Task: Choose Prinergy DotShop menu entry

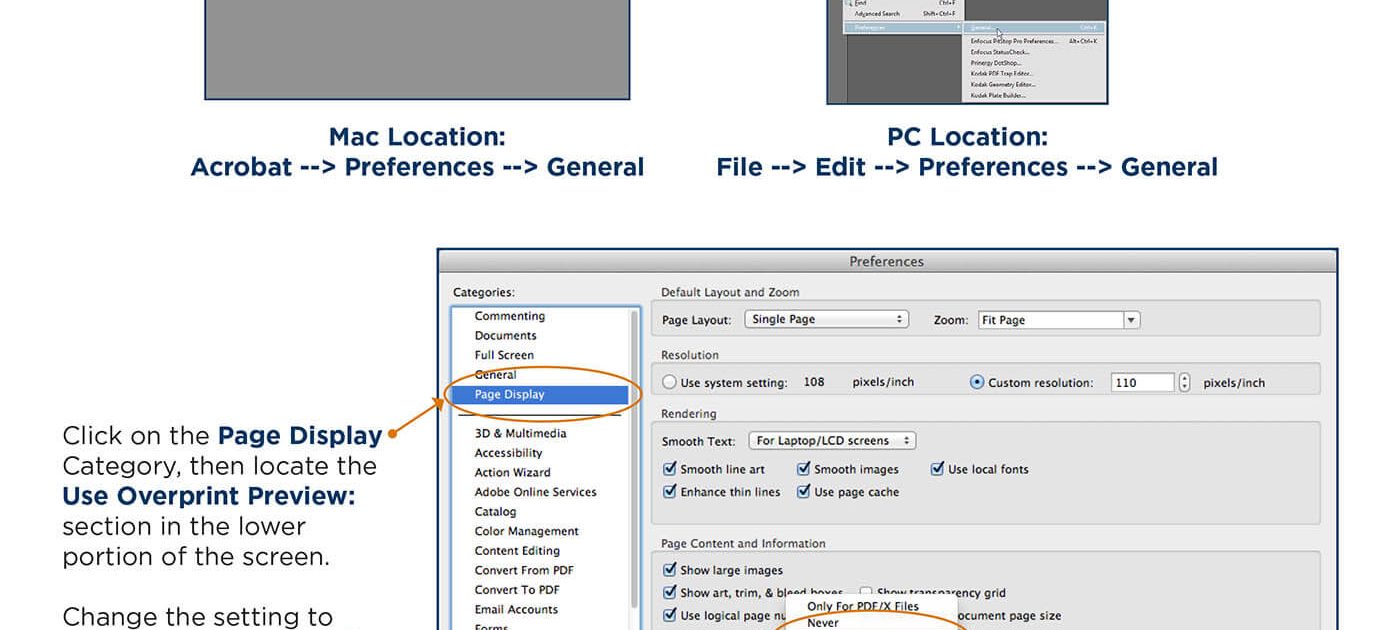Action: [1034, 63]
